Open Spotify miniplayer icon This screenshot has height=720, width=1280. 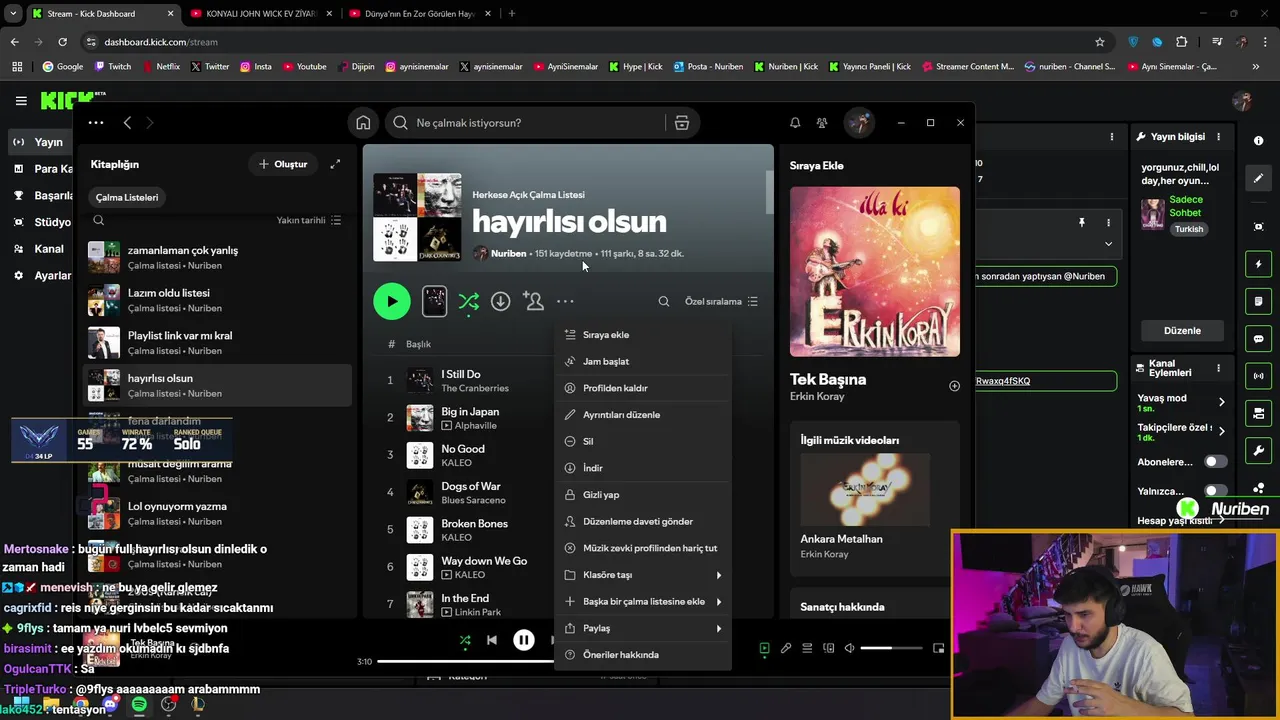click(x=938, y=648)
